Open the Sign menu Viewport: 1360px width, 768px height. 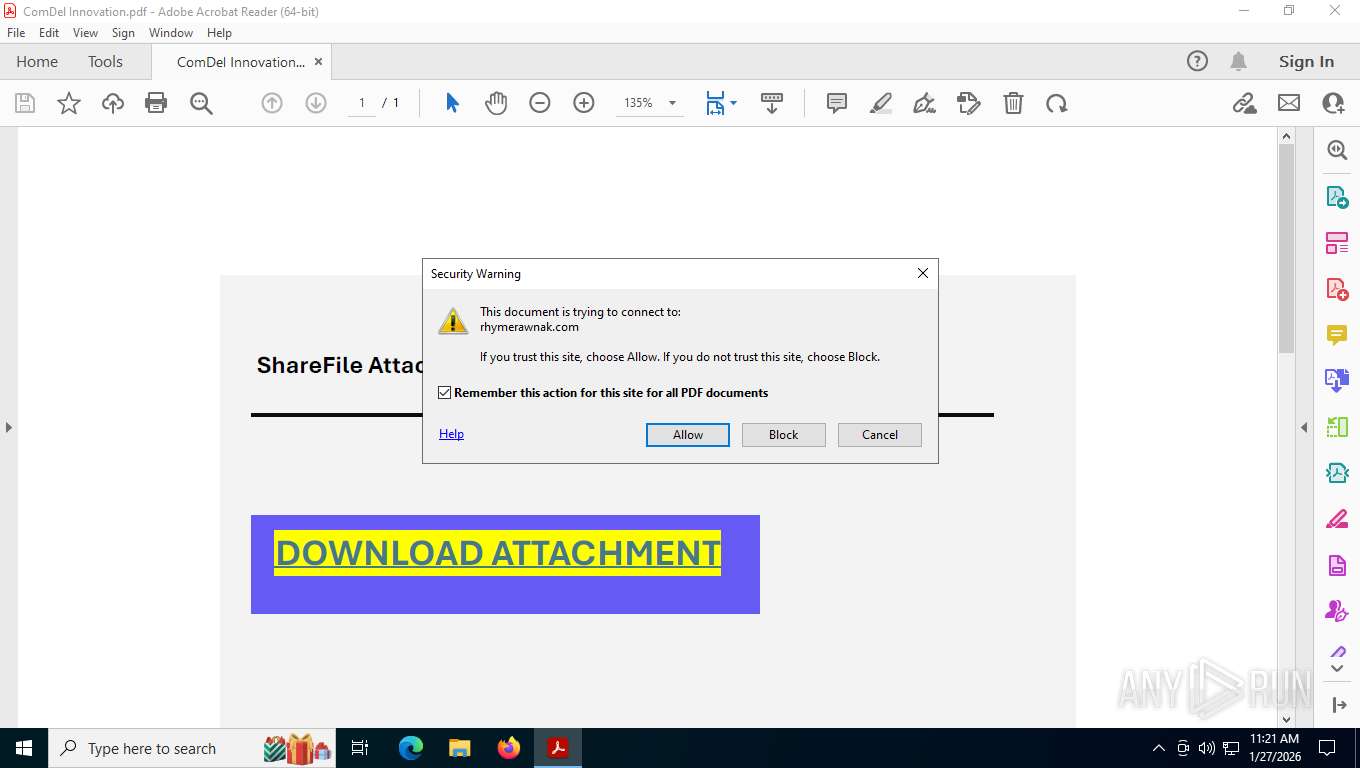pyautogui.click(x=123, y=33)
